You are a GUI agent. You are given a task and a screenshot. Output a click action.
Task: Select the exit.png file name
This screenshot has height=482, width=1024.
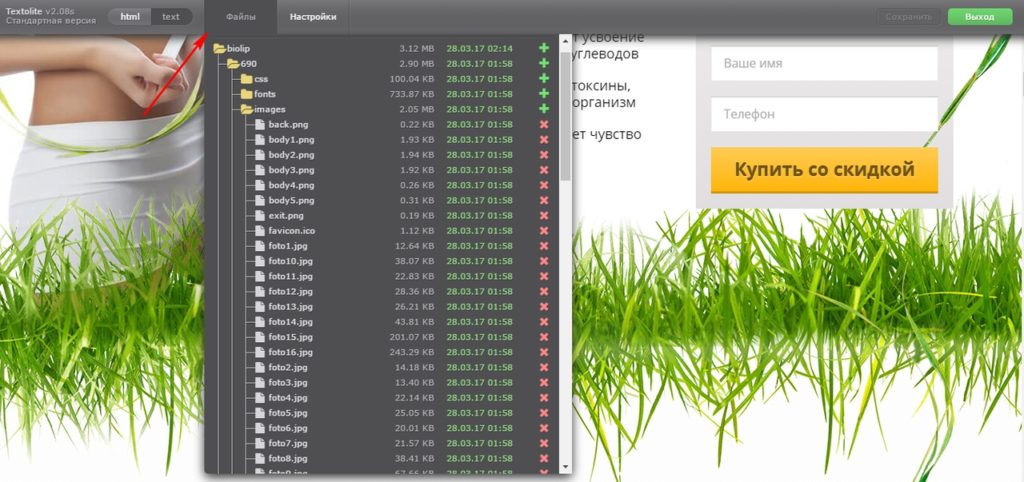coord(286,216)
